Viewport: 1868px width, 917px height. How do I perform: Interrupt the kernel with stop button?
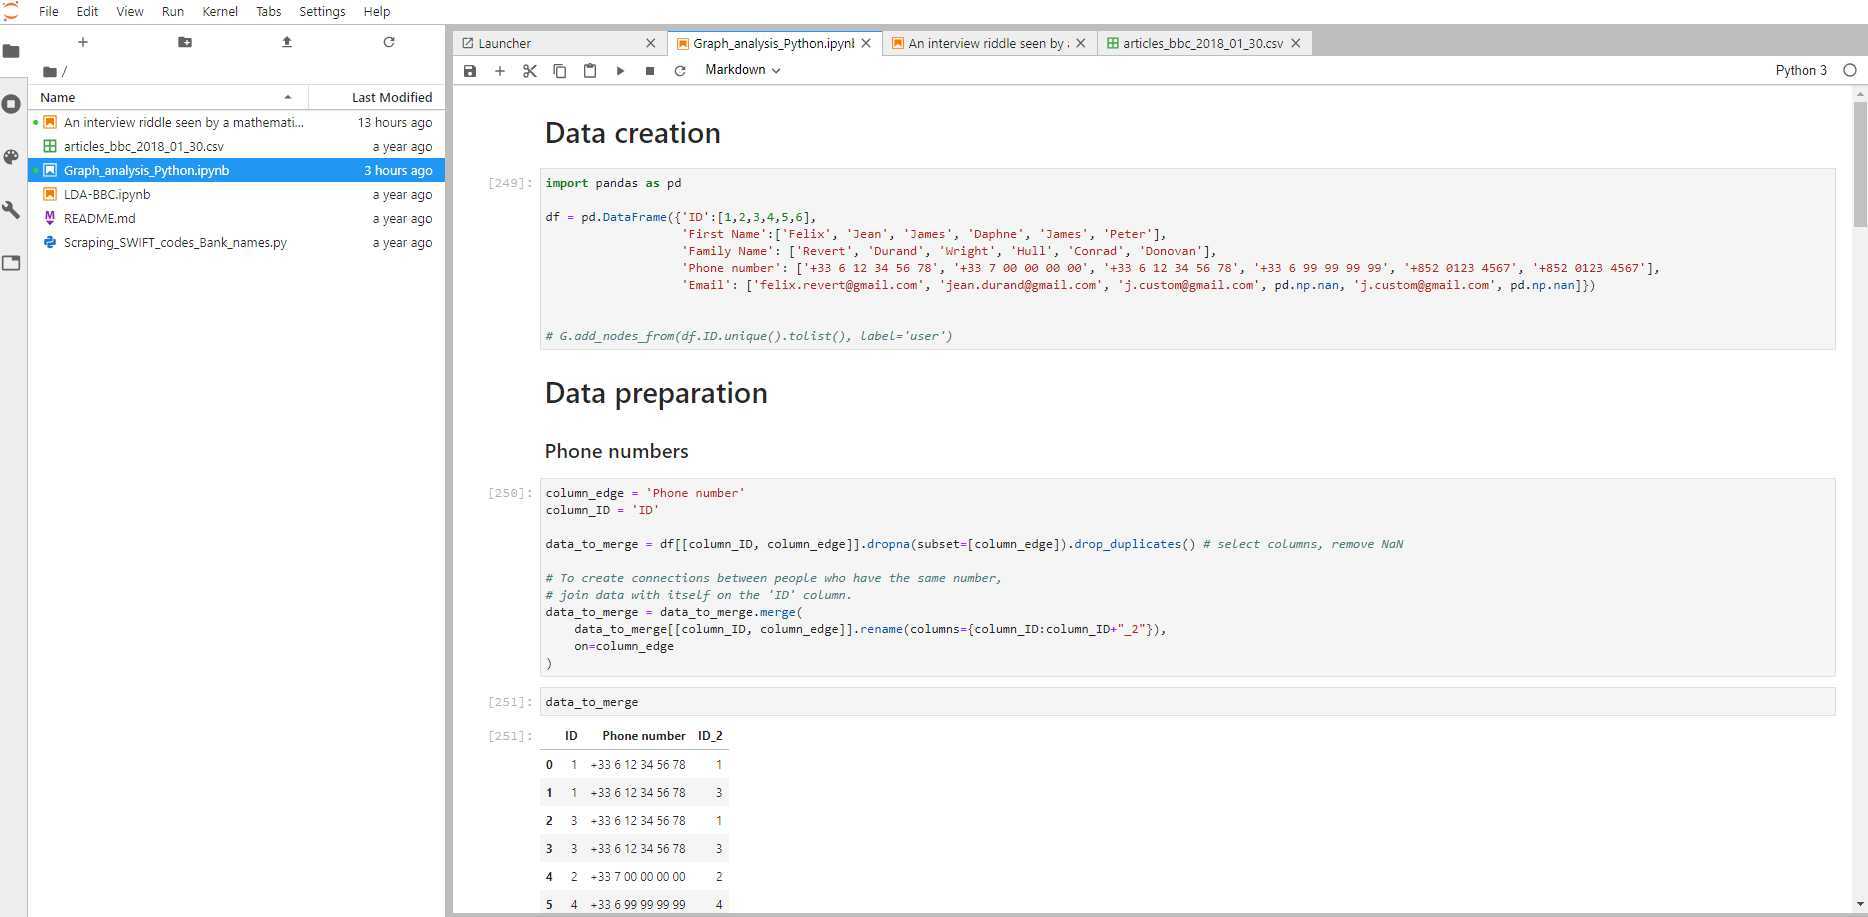coord(650,71)
